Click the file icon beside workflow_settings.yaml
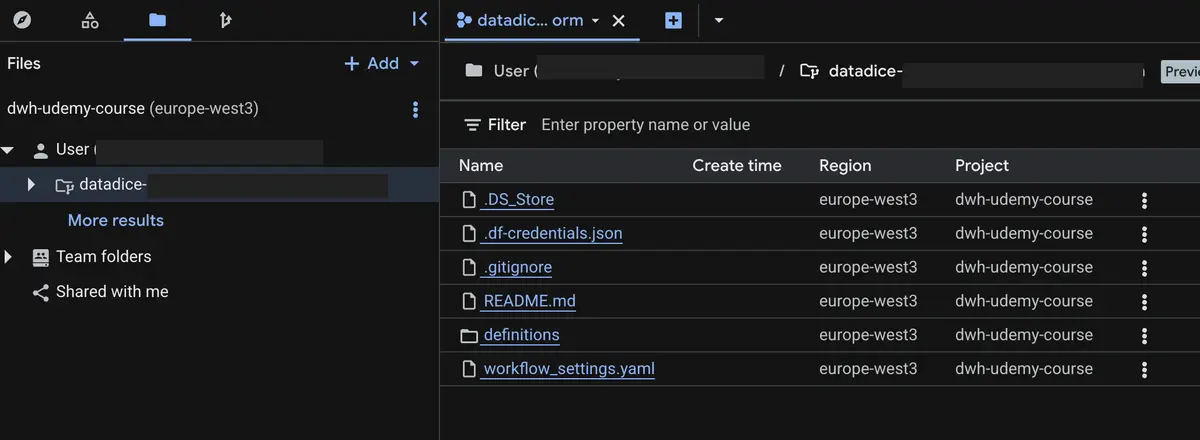 [469, 369]
